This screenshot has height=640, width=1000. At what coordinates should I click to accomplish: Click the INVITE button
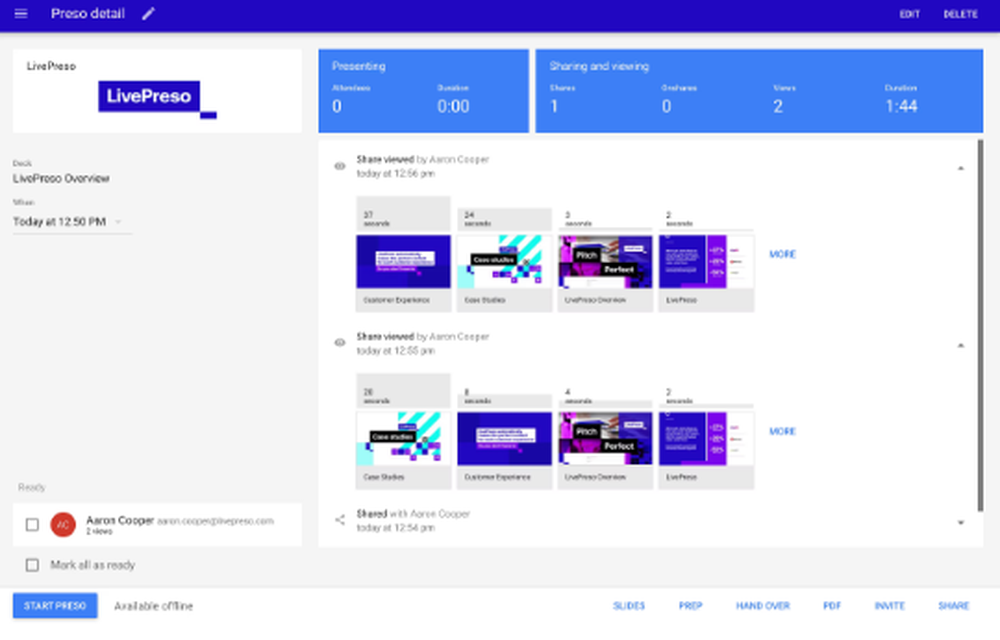[890, 606]
